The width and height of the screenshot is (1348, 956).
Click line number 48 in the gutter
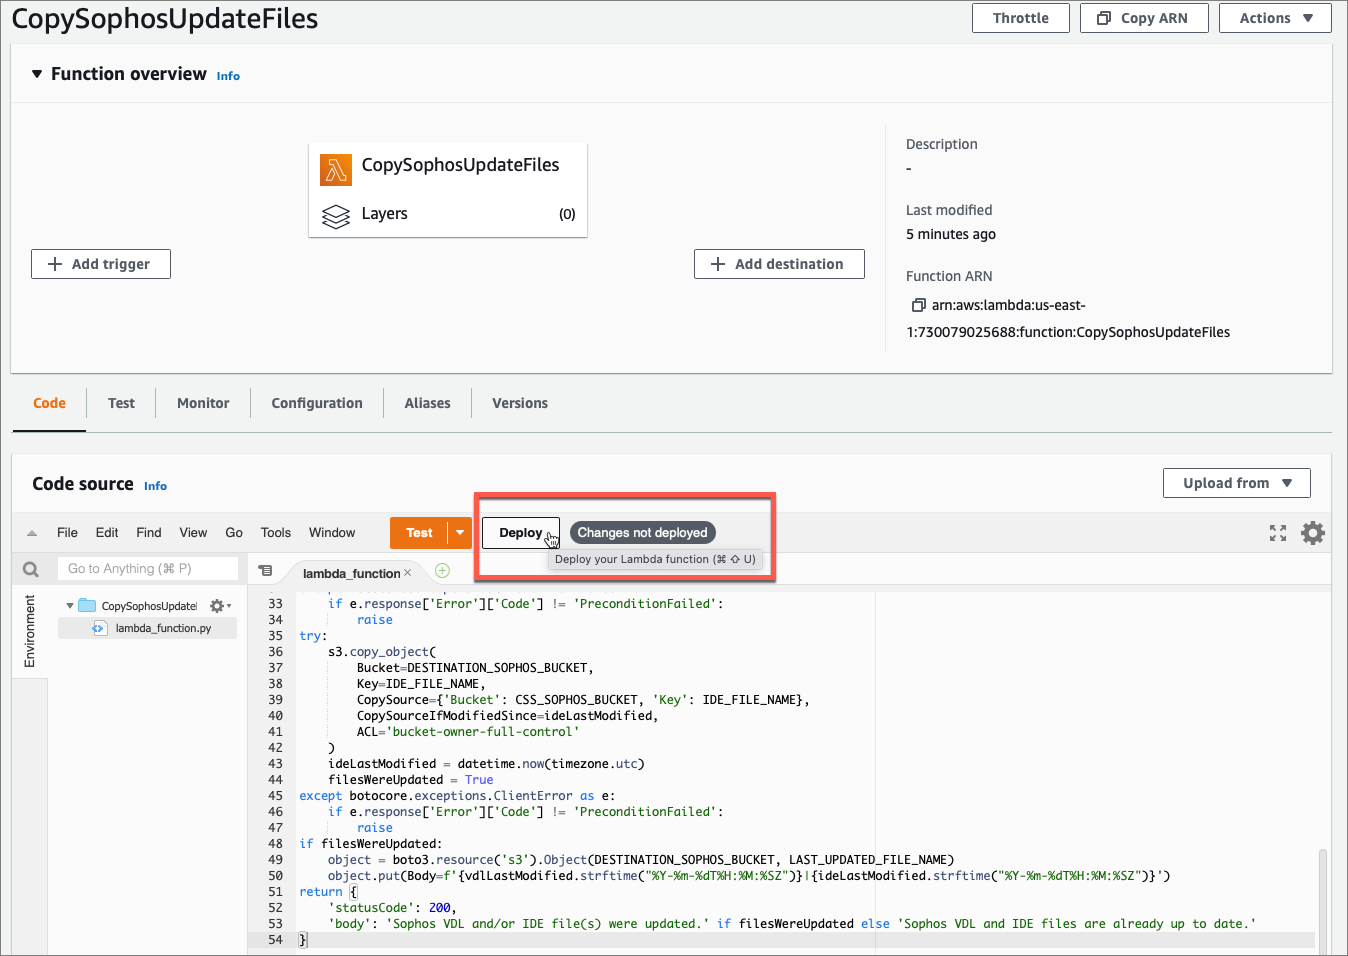coord(276,844)
